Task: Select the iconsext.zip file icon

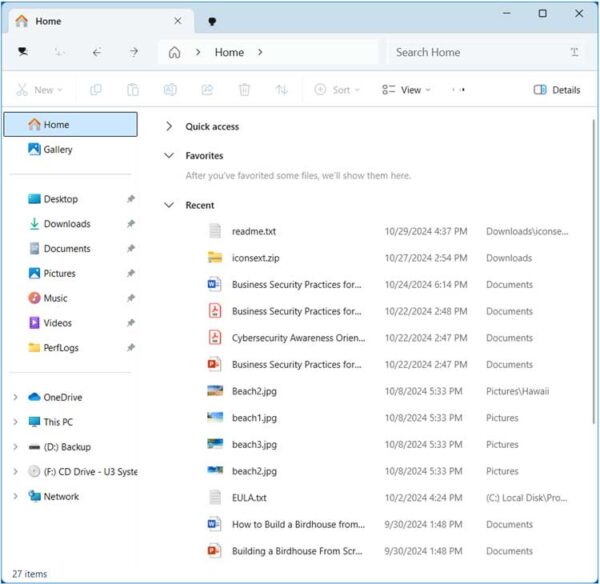Action: click(214, 258)
